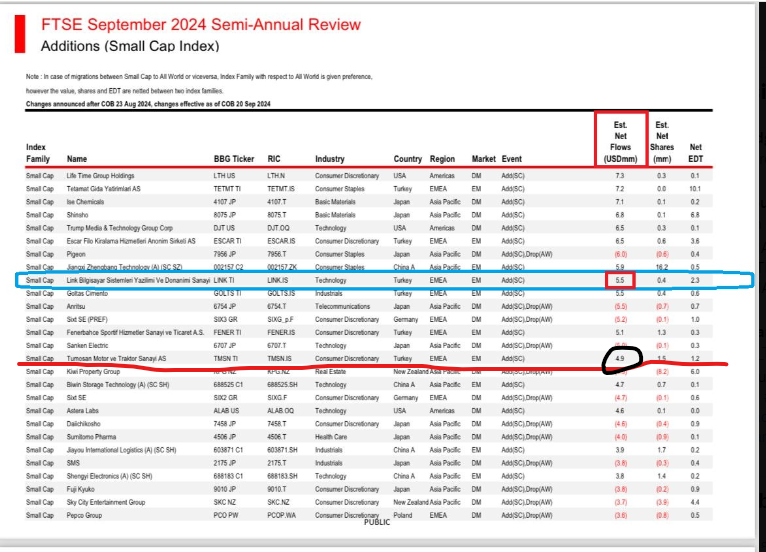Select 'Trump Media & Technology Group Corp'
The width and height of the screenshot is (766, 552).
(120, 228)
